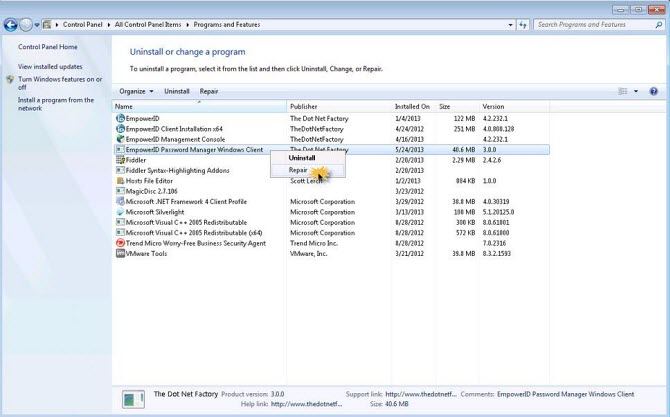Click the Back navigation arrow button
670x417 pixels.
tap(10, 25)
